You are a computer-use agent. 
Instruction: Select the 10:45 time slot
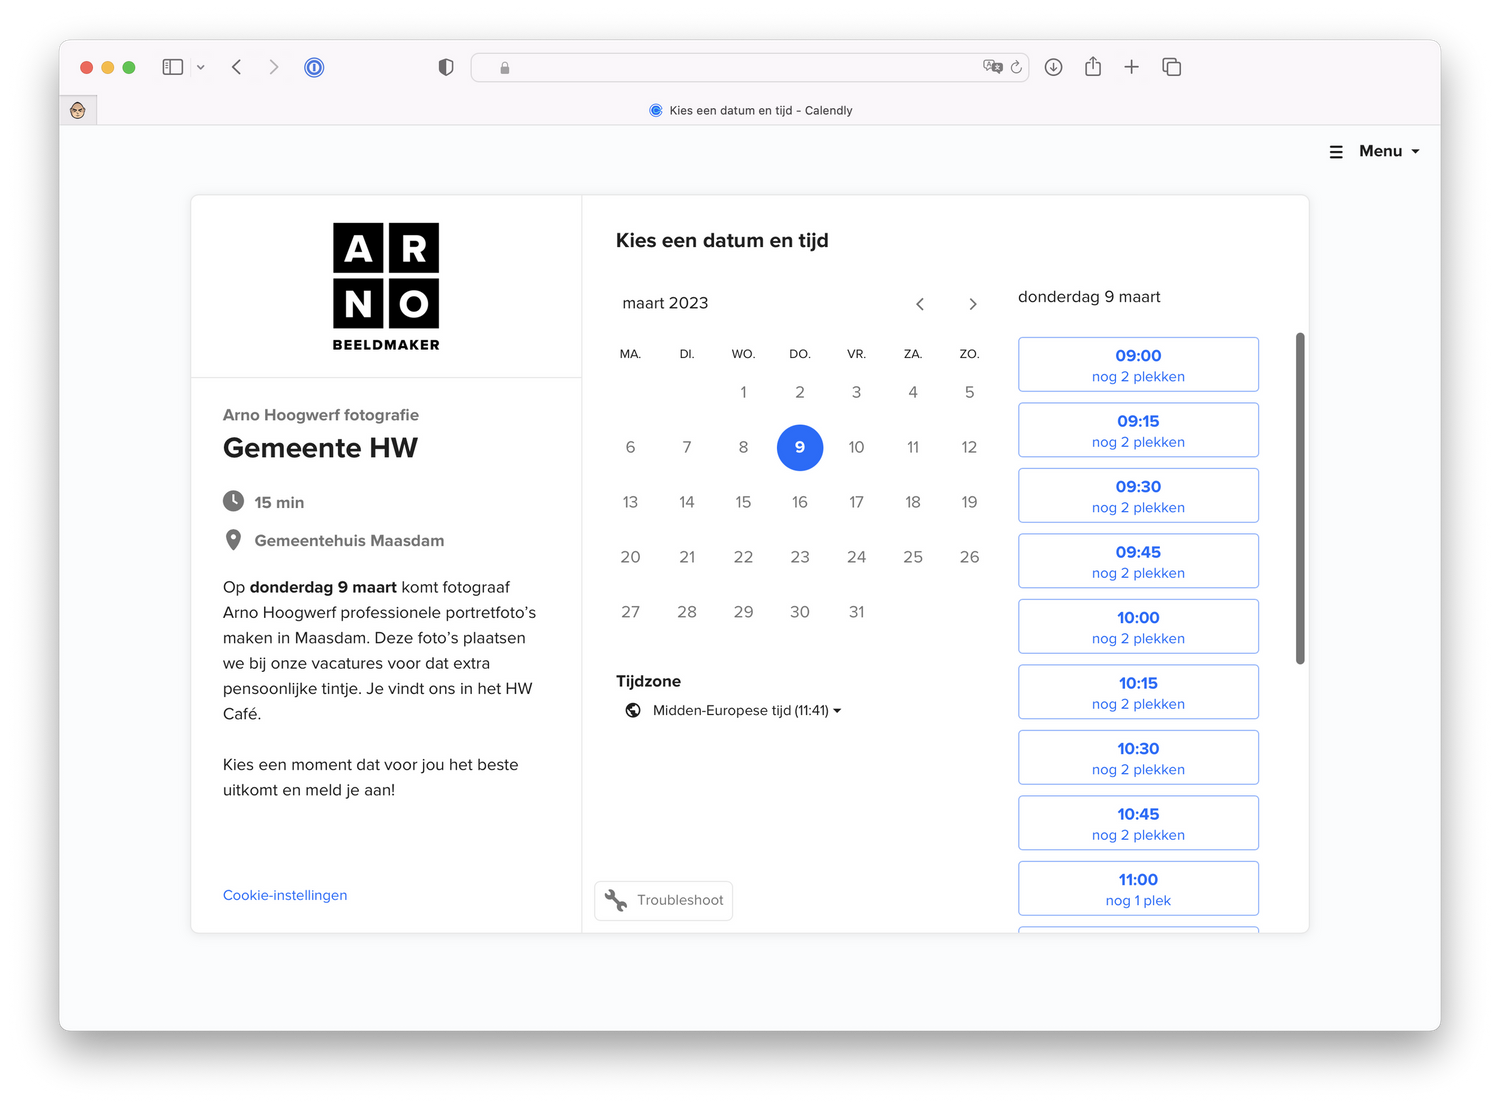[1138, 823]
